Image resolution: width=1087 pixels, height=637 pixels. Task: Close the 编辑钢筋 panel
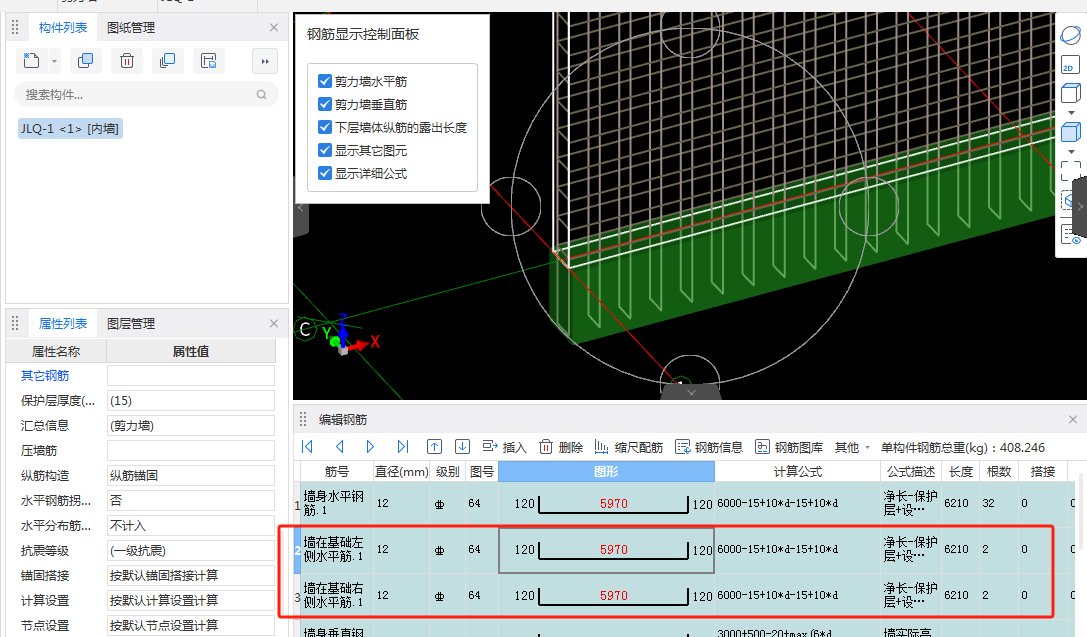click(1072, 419)
